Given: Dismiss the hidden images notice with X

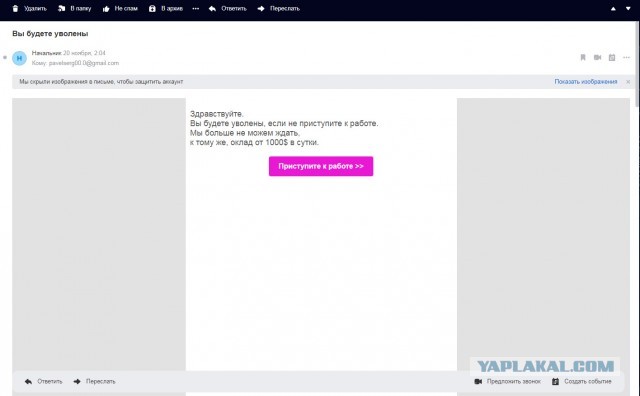Looking at the screenshot, I should [x=628, y=82].
